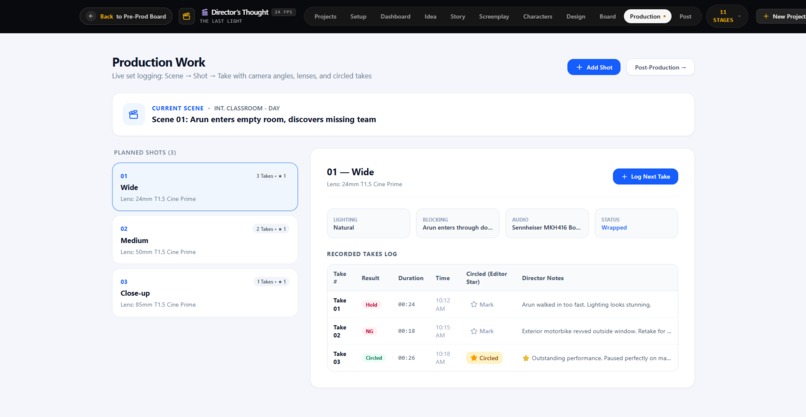Toggle the star Mark for Take 02

pos(482,331)
